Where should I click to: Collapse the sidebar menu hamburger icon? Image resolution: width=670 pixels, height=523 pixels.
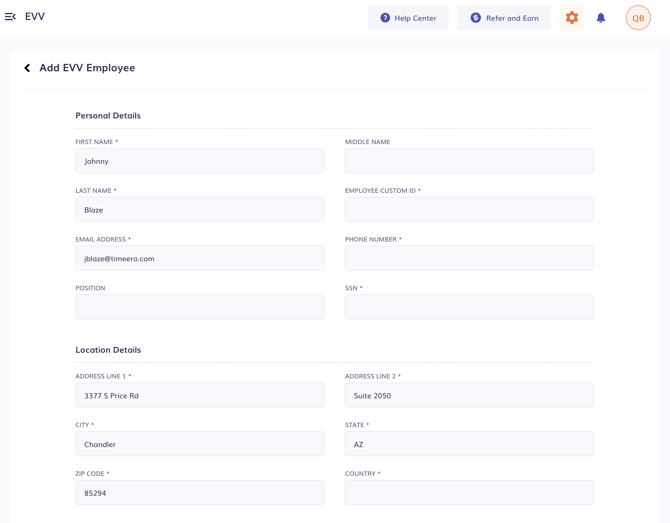pos(11,17)
